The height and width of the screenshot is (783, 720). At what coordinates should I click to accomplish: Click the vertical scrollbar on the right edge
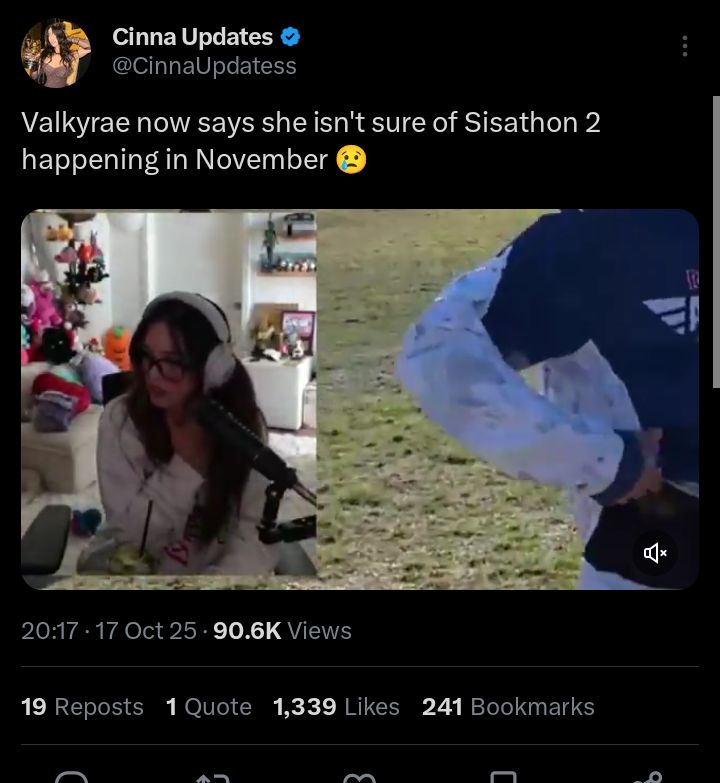[716, 242]
